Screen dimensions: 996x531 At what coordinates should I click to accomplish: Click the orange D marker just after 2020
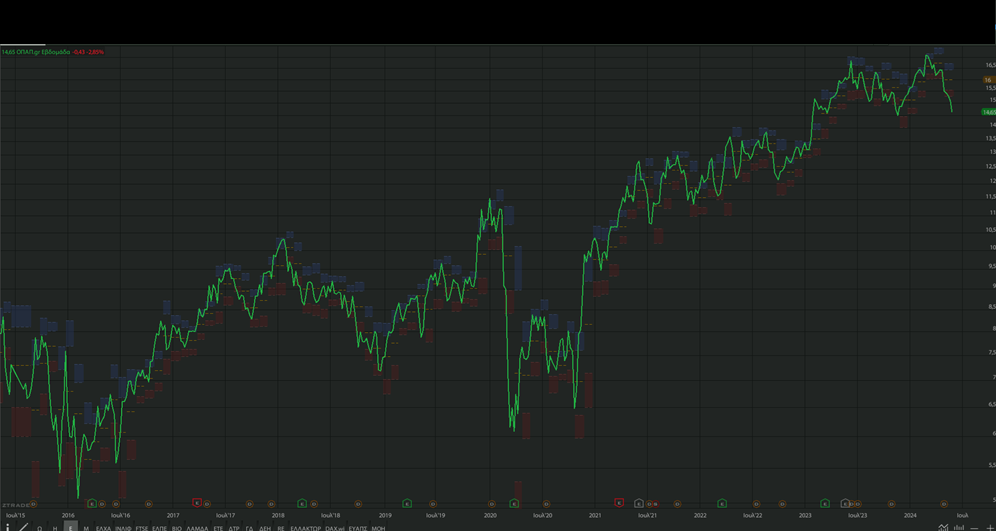click(x=492, y=504)
